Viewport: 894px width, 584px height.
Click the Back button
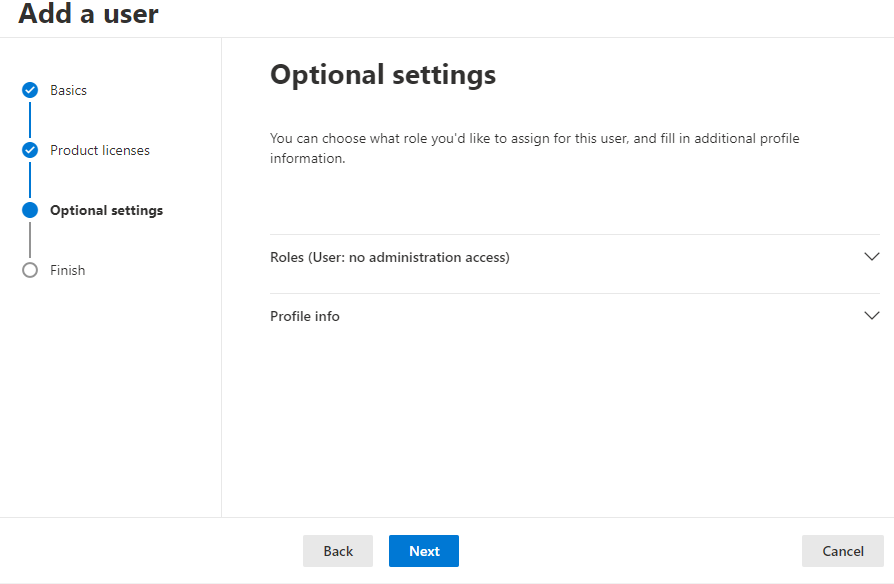[338, 551]
